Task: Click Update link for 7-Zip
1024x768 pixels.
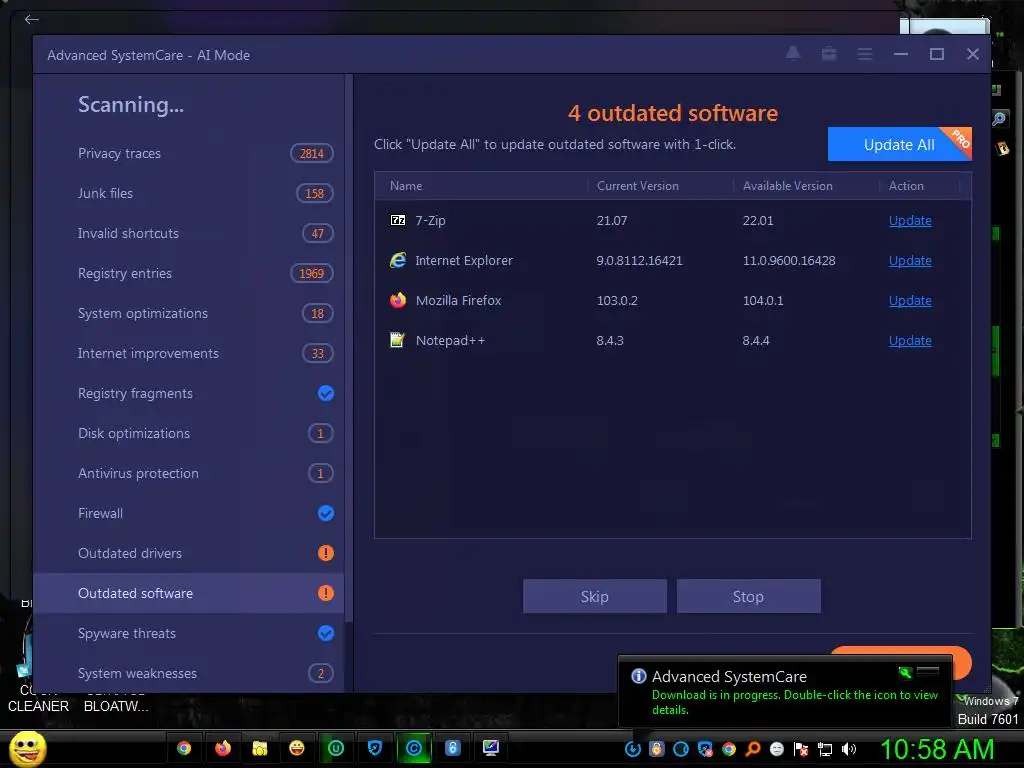Action: pos(910,221)
